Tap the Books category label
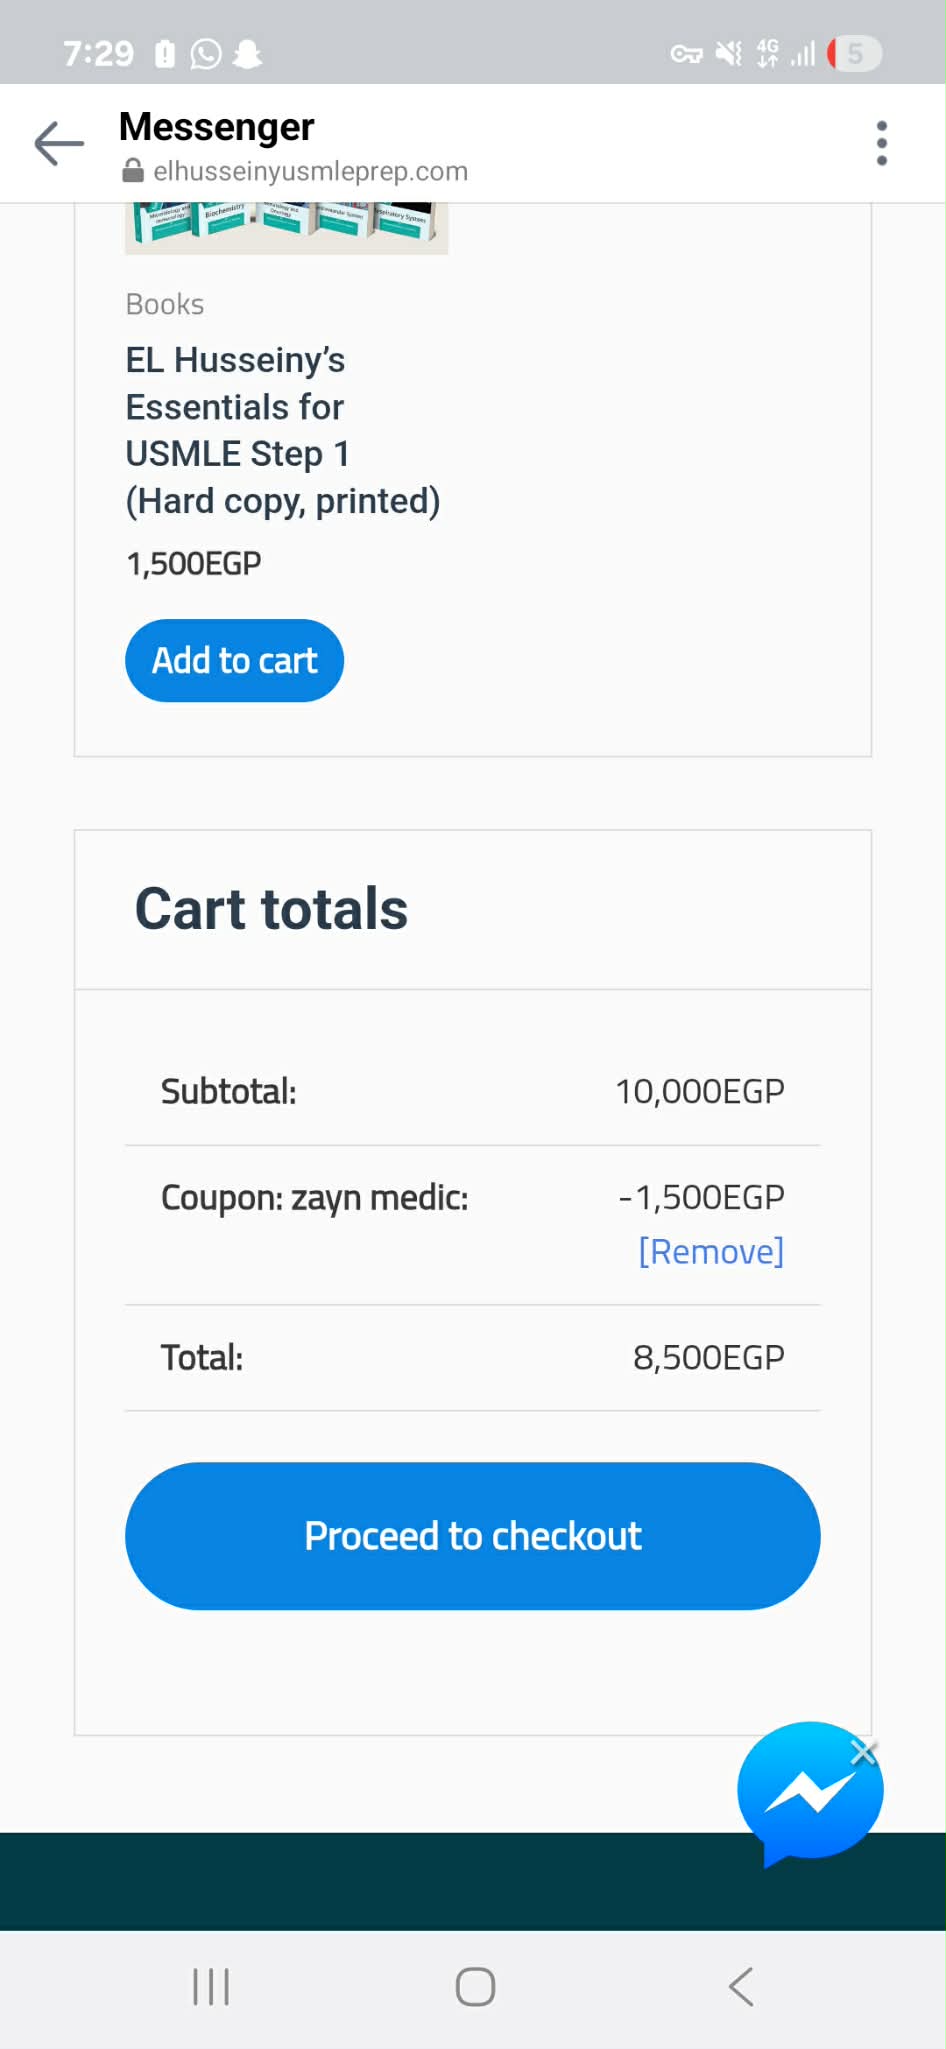946x2049 pixels. tap(165, 304)
